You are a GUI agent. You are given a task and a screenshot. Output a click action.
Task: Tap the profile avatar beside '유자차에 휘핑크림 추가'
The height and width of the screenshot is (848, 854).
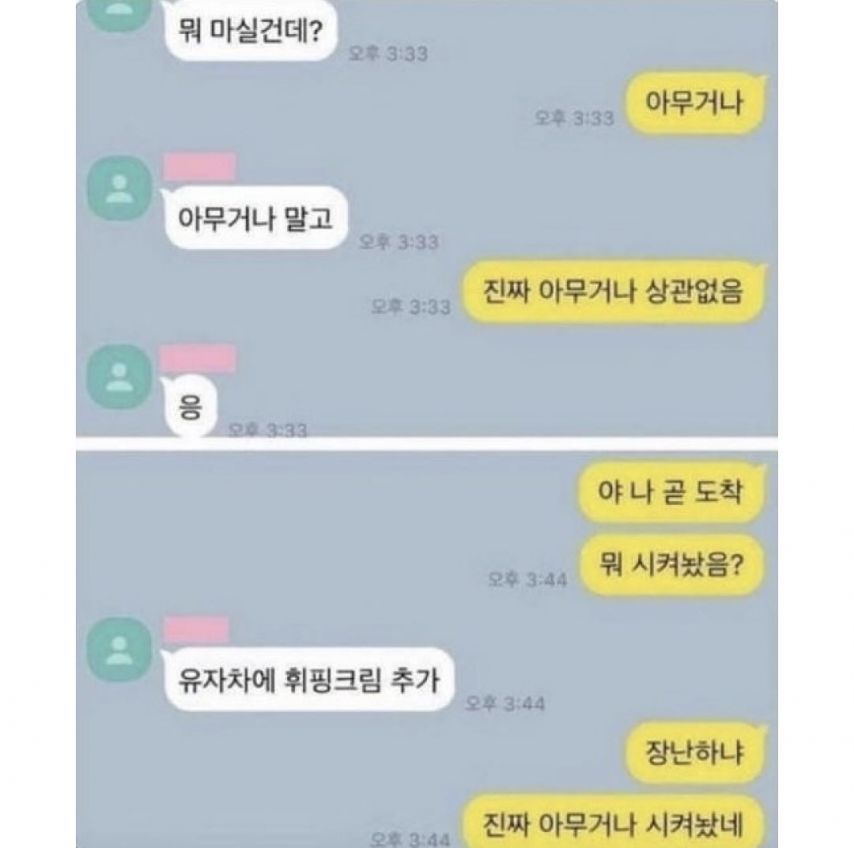(x=119, y=650)
